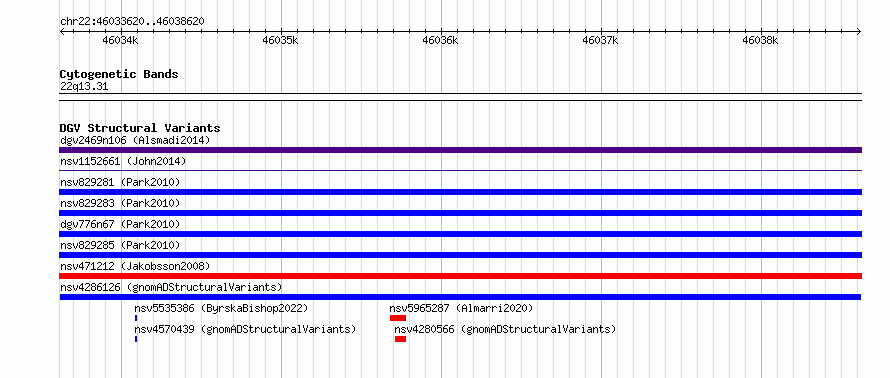Click the 22q13.31 band label
The width and height of the screenshot is (890, 378).
[84, 87]
